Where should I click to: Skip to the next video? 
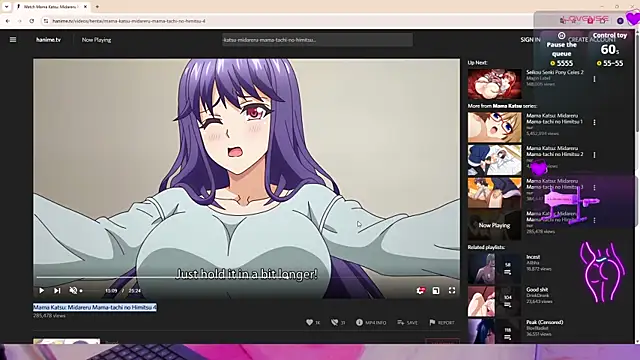[57, 291]
